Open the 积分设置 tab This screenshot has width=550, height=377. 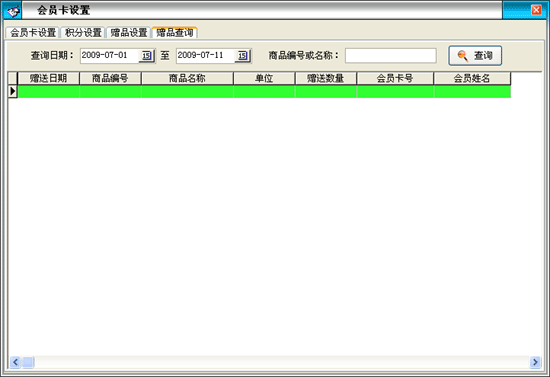point(83,33)
